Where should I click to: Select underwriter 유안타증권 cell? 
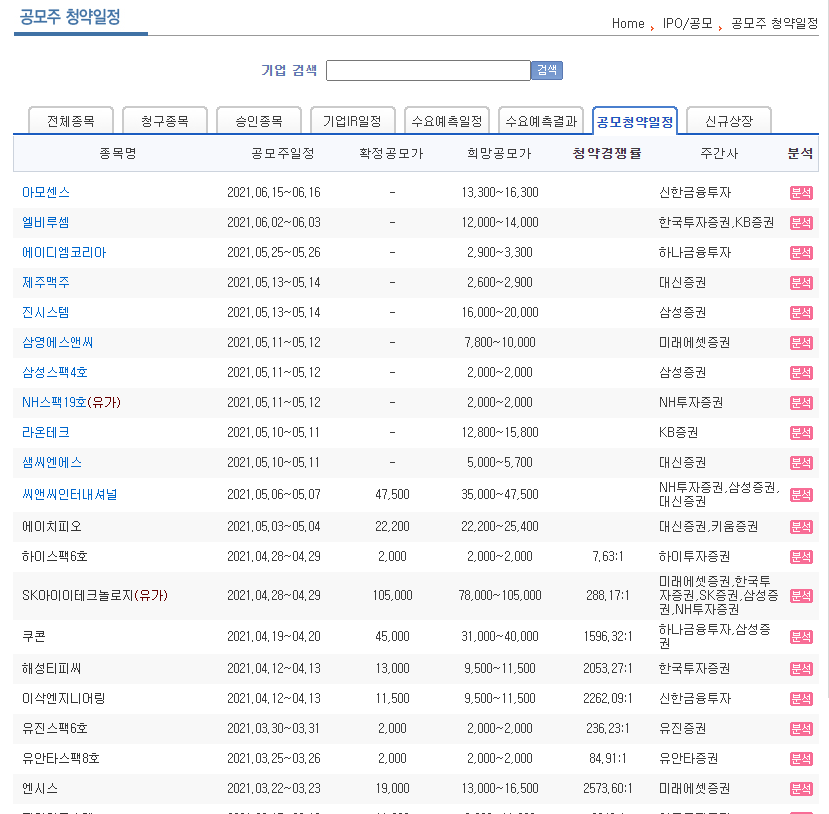[688, 758]
